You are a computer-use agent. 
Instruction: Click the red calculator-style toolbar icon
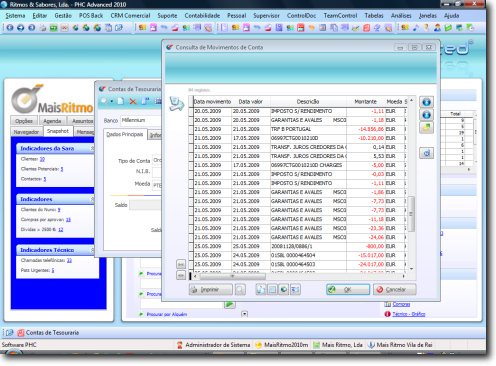pyautogui.click(x=301, y=28)
